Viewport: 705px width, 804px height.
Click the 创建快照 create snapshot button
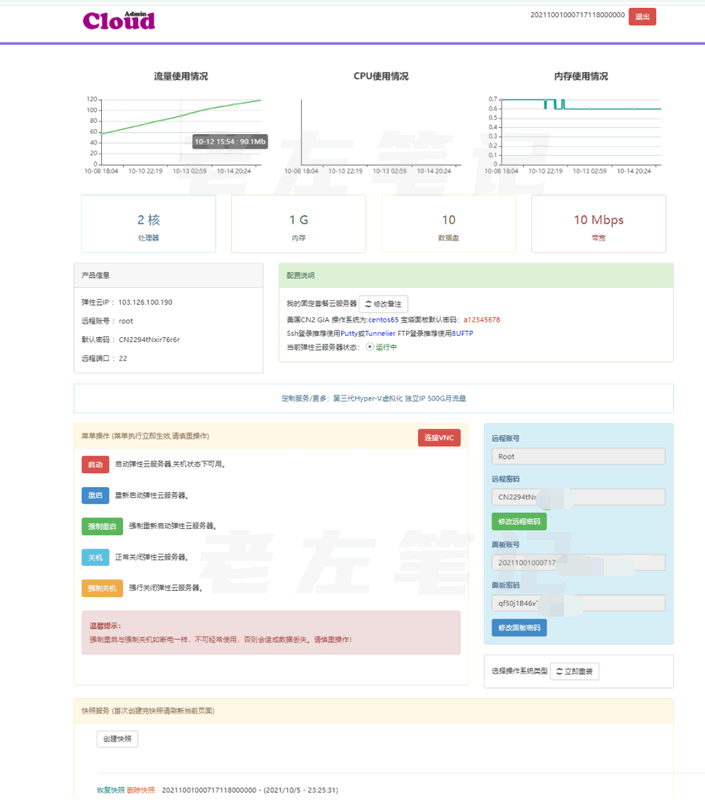coord(118,739)
